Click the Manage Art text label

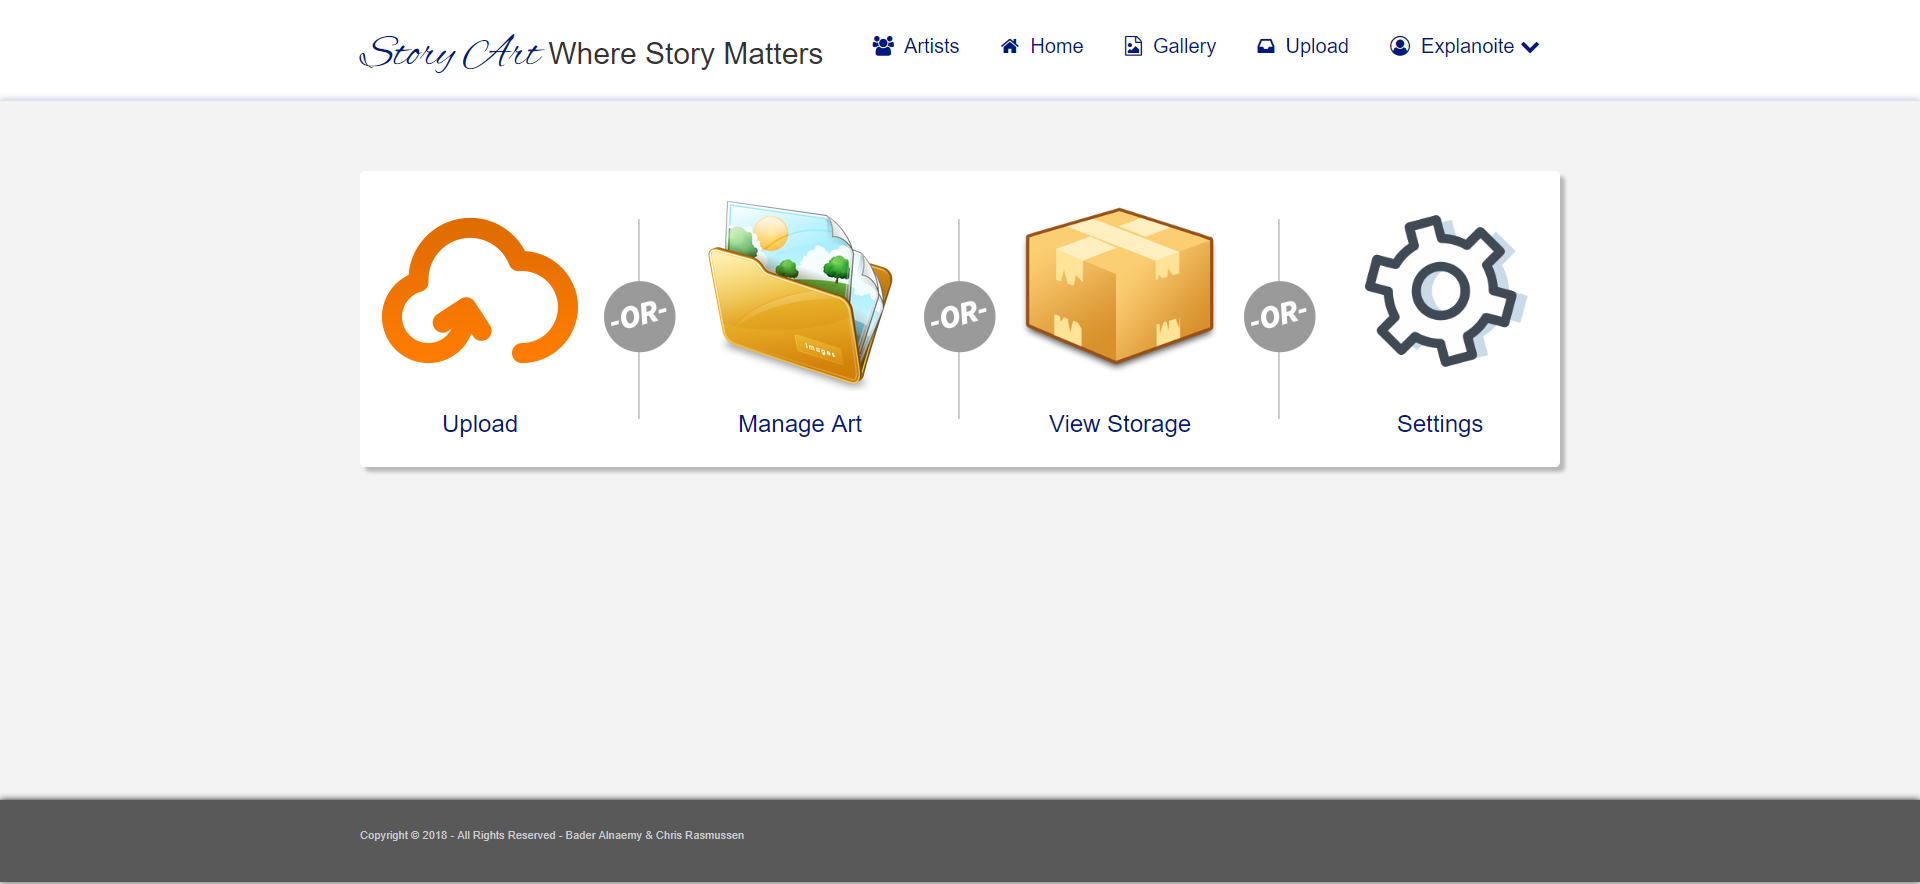tap(800, 424)
